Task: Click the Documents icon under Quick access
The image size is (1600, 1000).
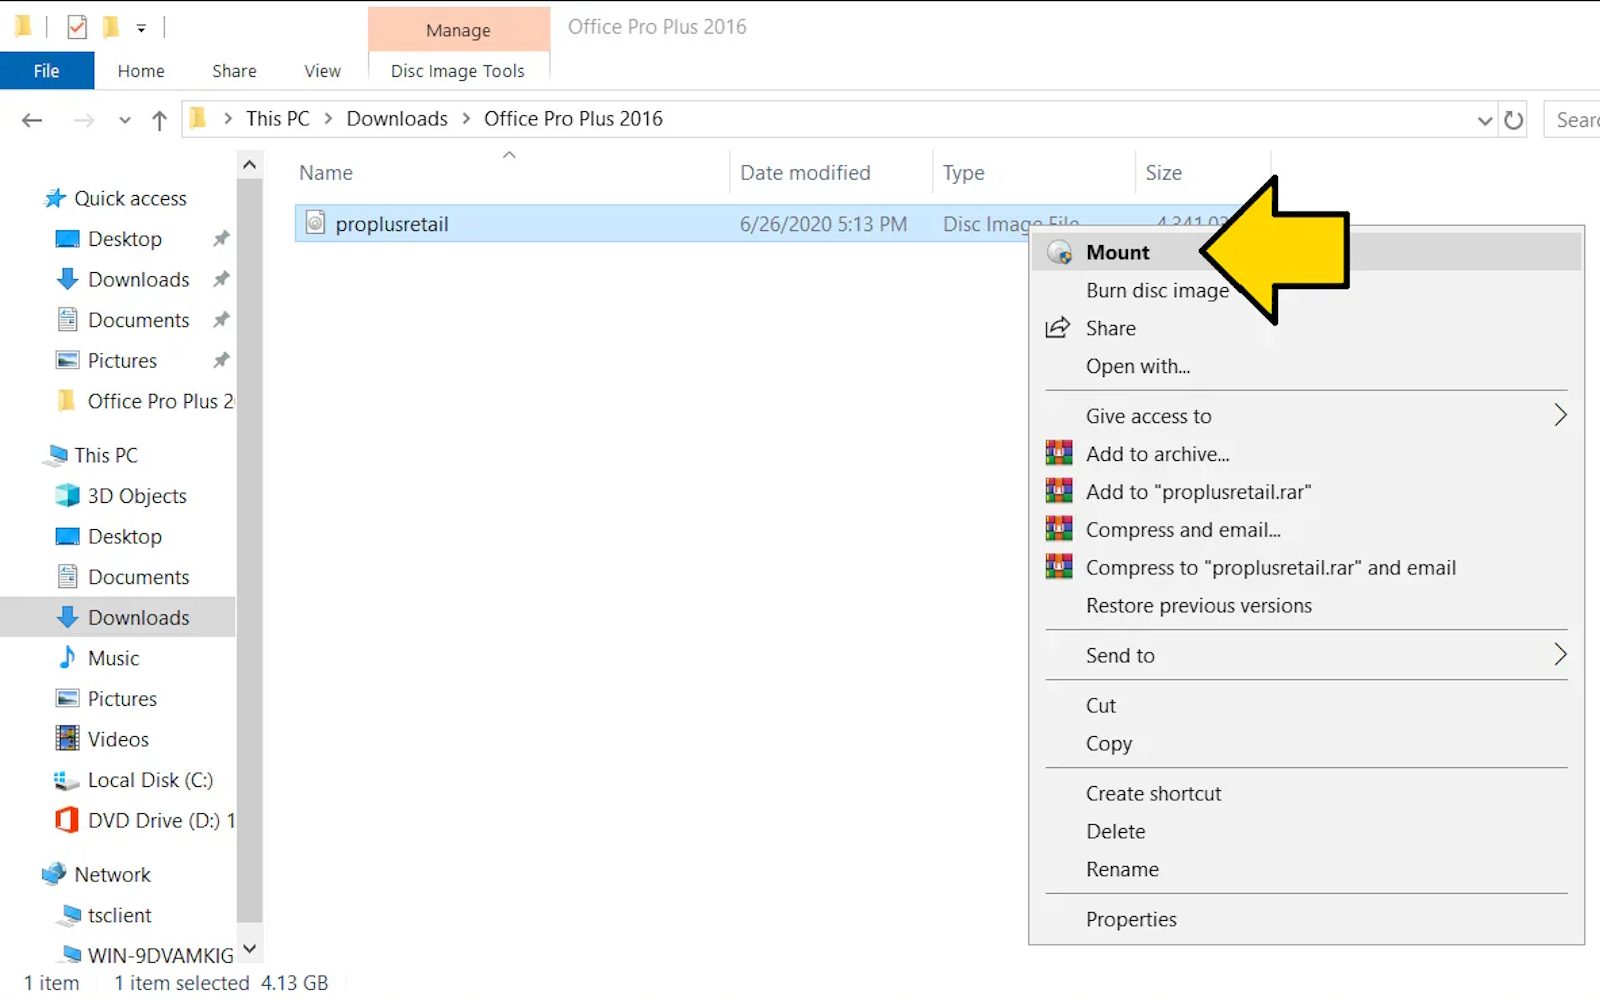Action: (x=67, y=320)
